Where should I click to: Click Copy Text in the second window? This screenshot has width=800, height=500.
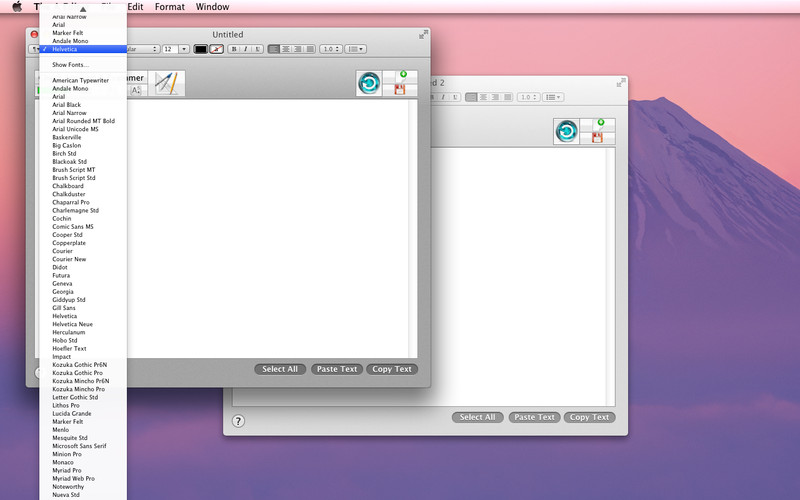click(x=589, y=417)
